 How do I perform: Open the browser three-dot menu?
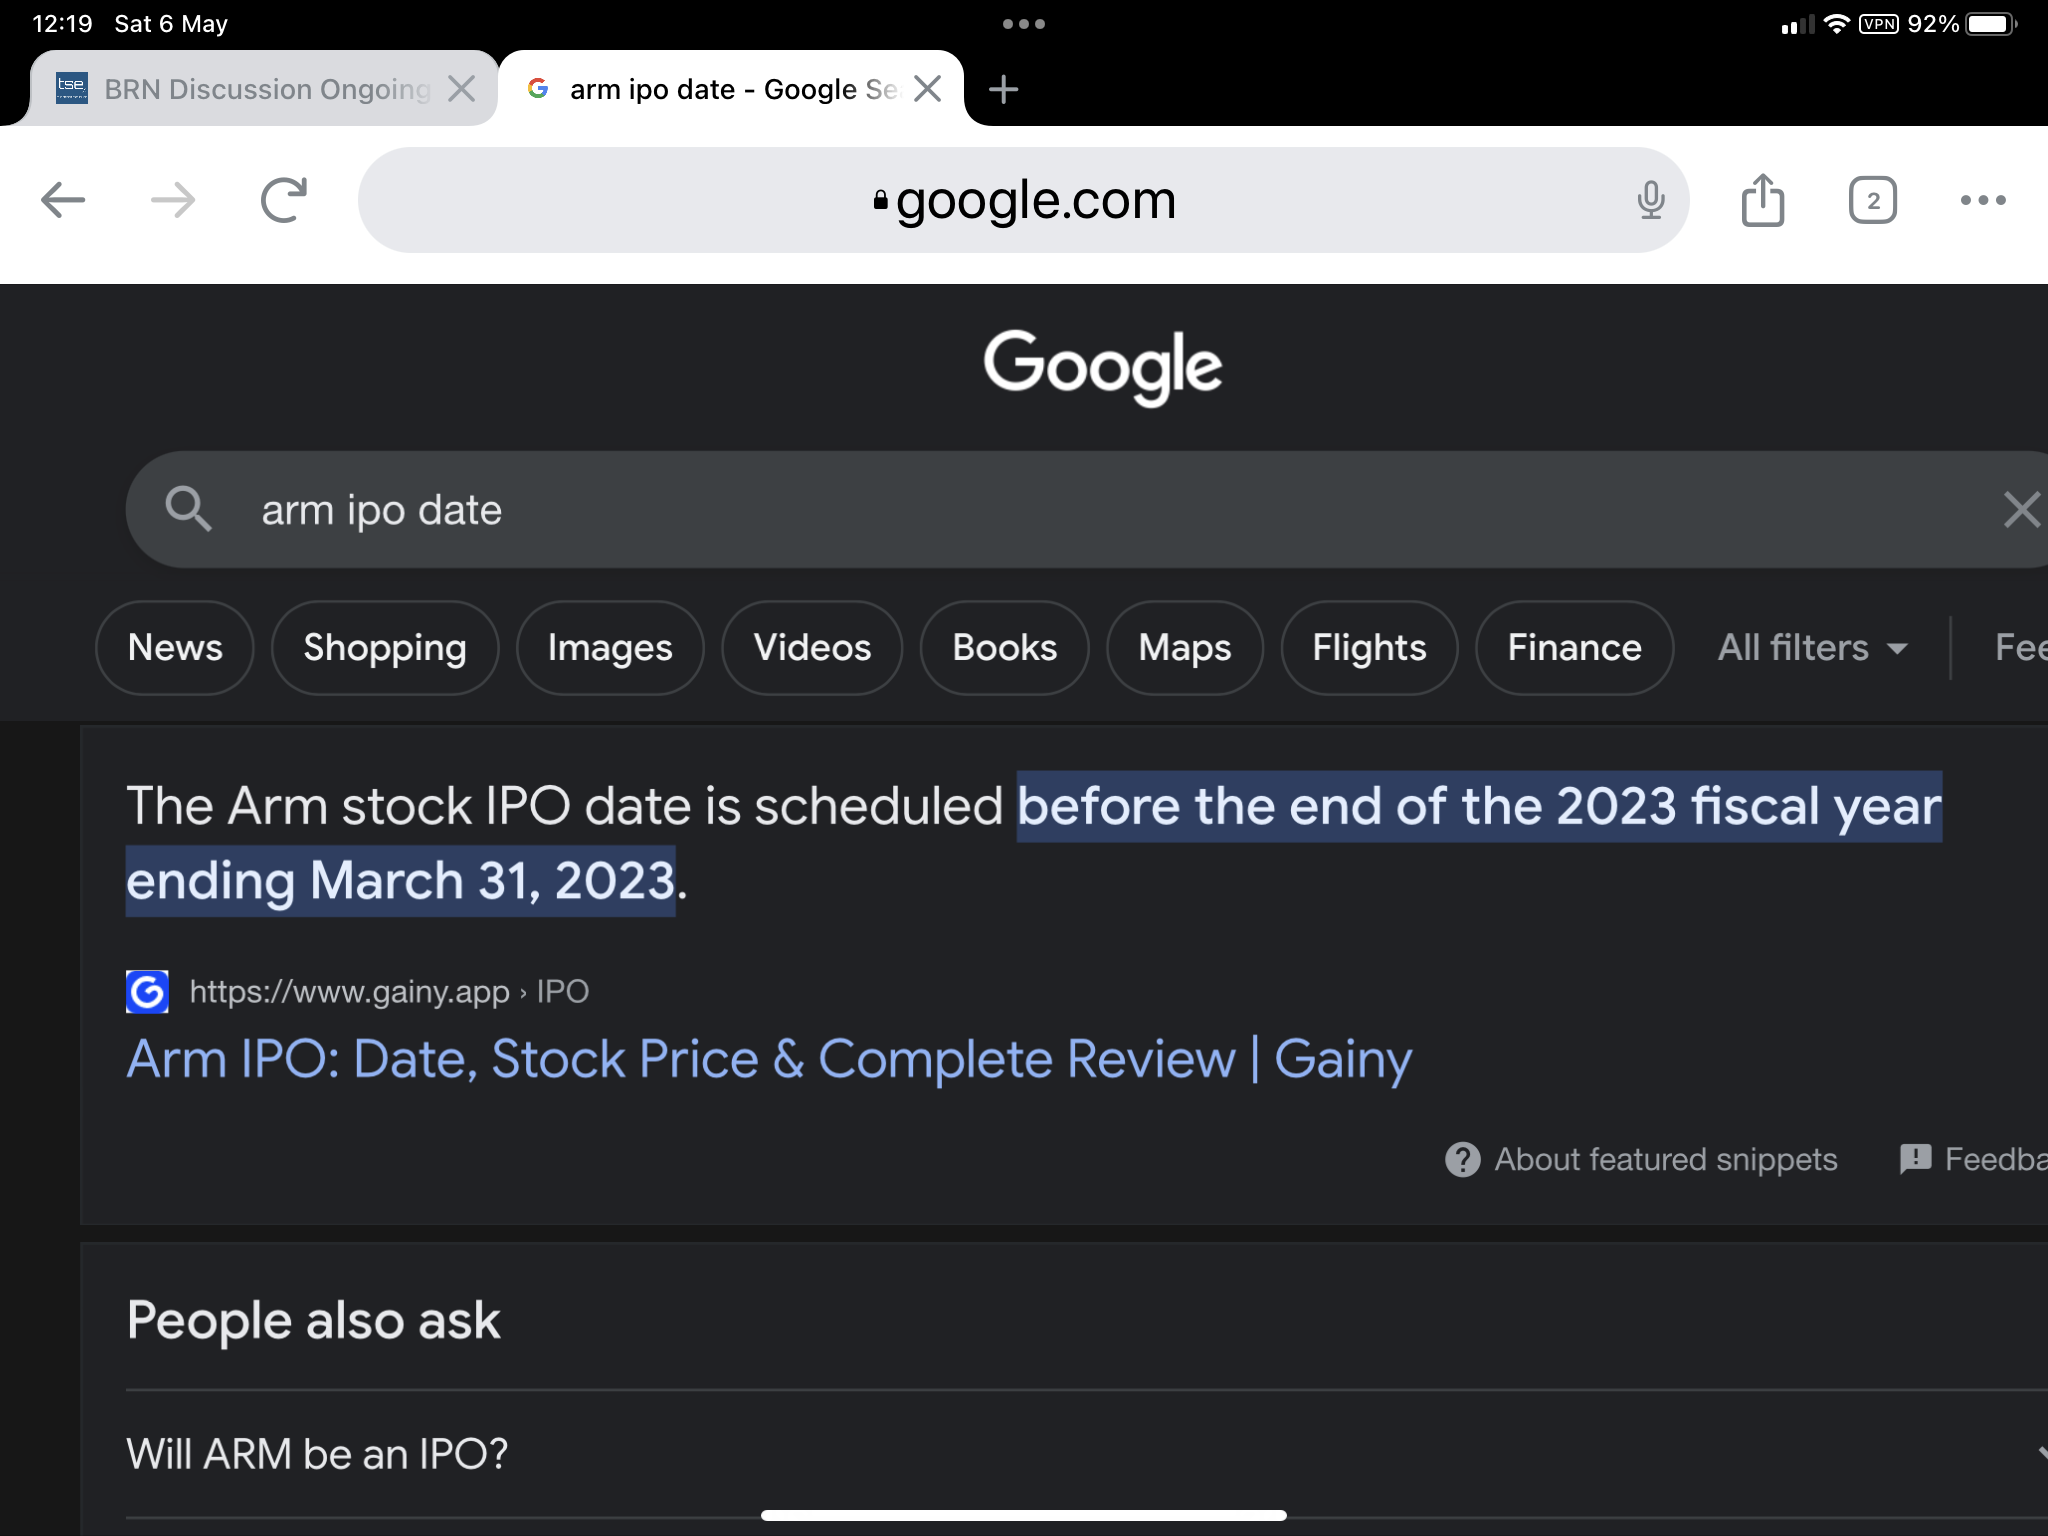[x=1983, y=200]
